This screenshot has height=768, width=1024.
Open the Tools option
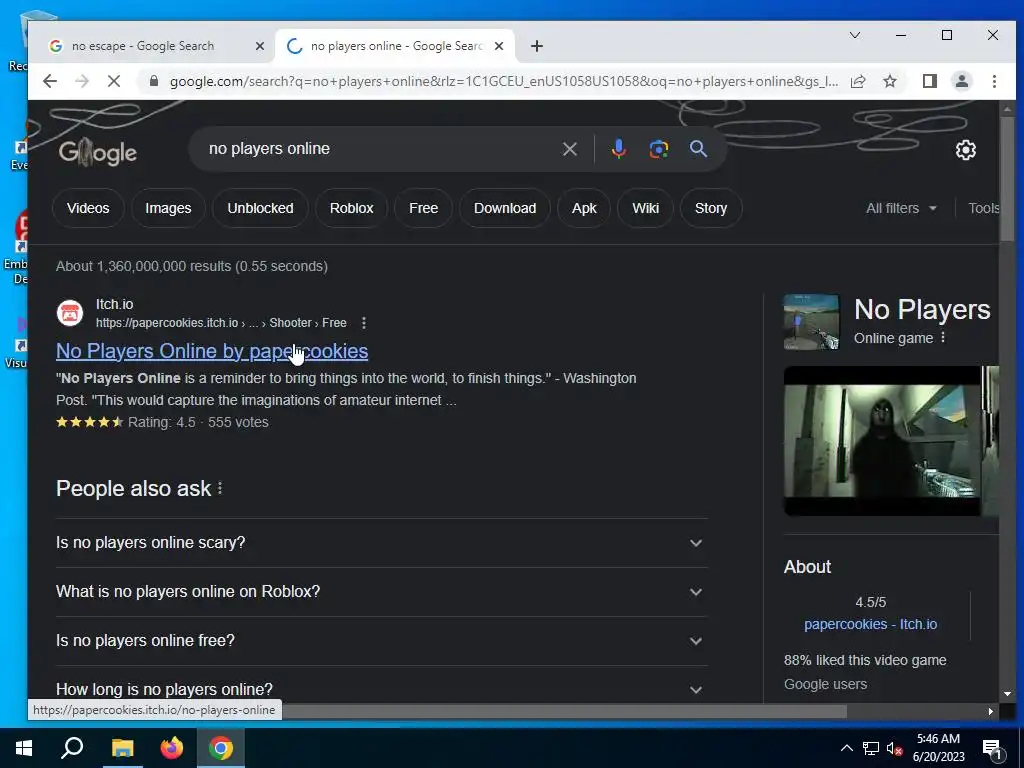pyautogui.click(x=983, y=208)
